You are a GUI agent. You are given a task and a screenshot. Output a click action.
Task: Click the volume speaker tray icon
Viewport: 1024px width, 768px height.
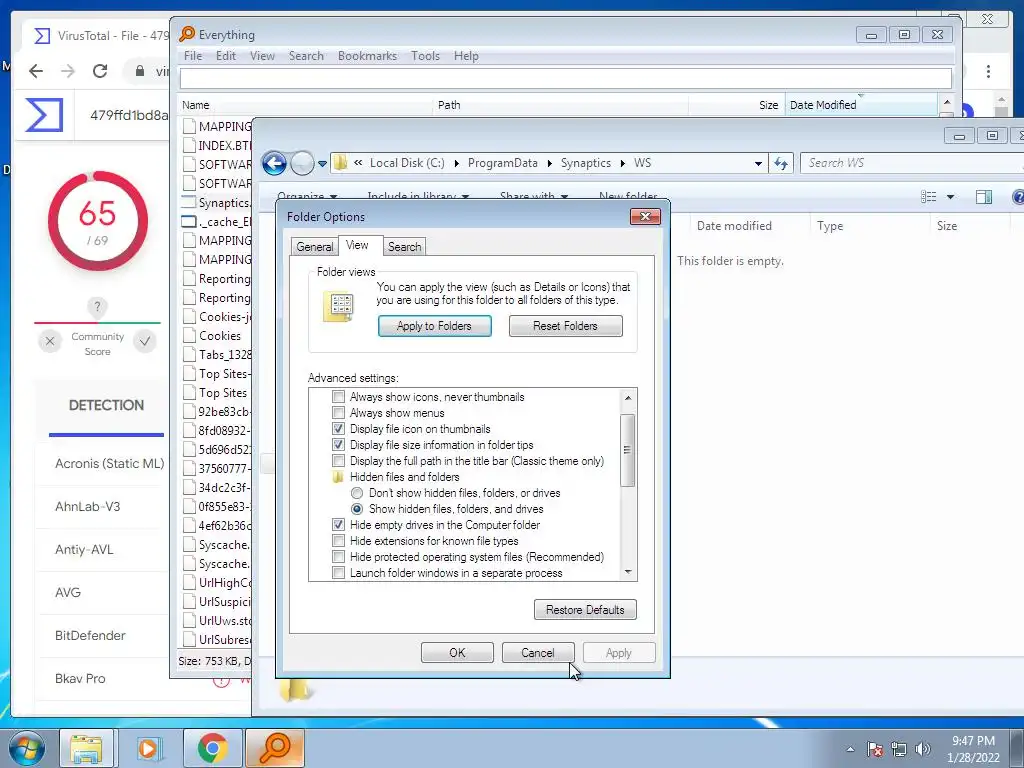pos(922,749)
